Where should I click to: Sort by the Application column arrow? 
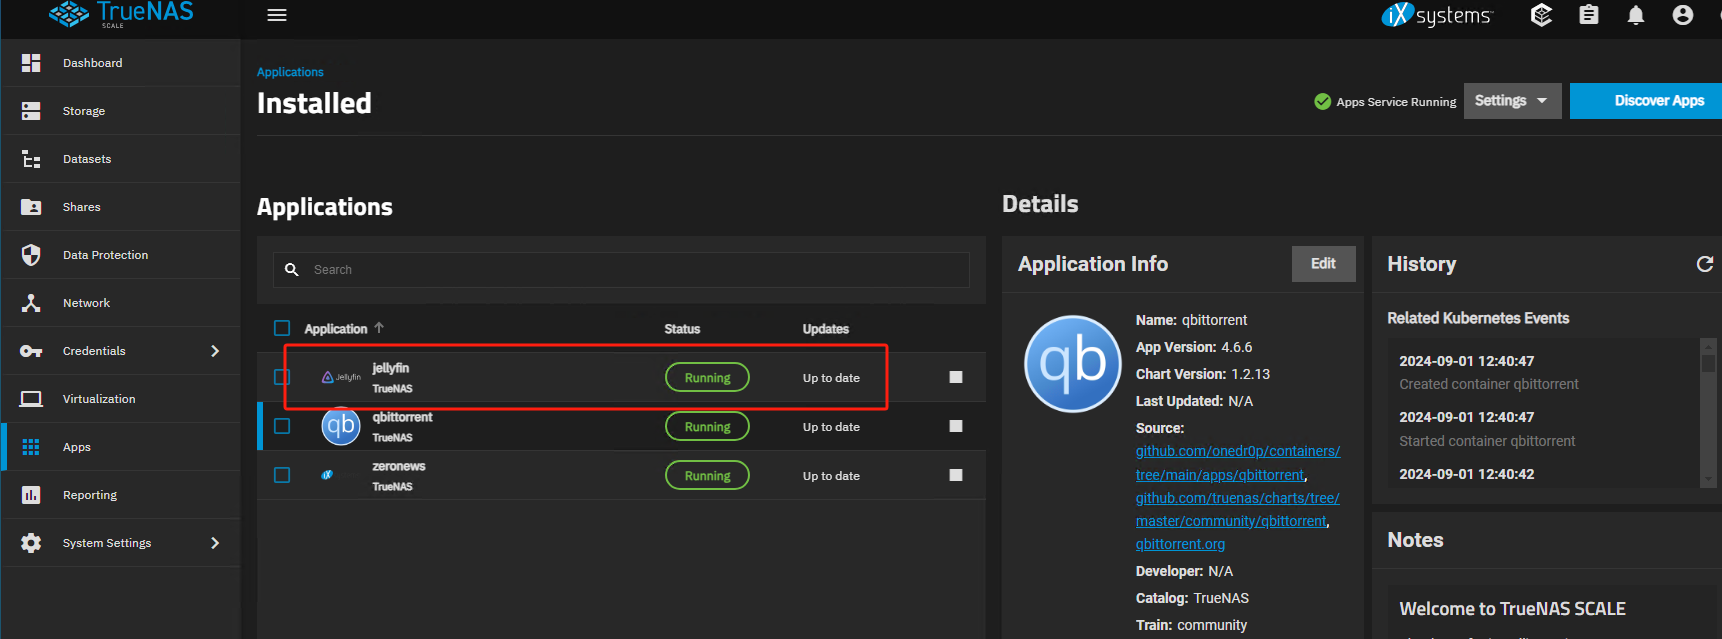tap(379, 328)
